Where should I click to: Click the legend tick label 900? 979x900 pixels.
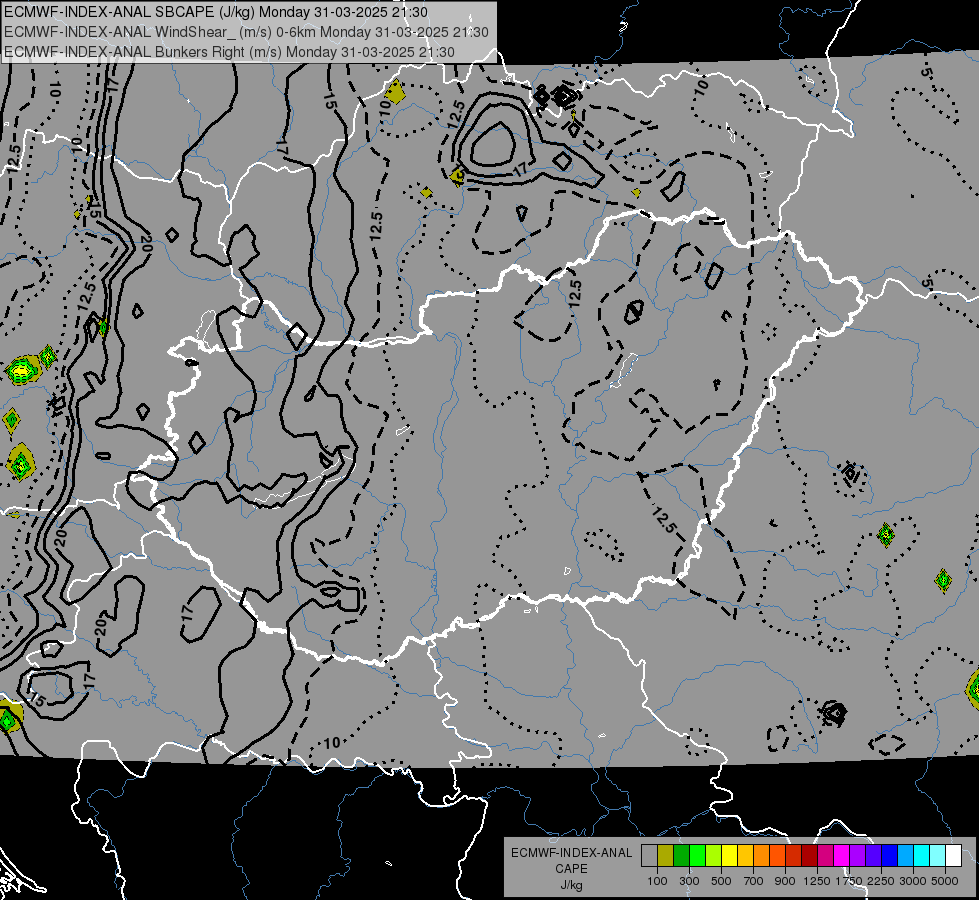785,881
